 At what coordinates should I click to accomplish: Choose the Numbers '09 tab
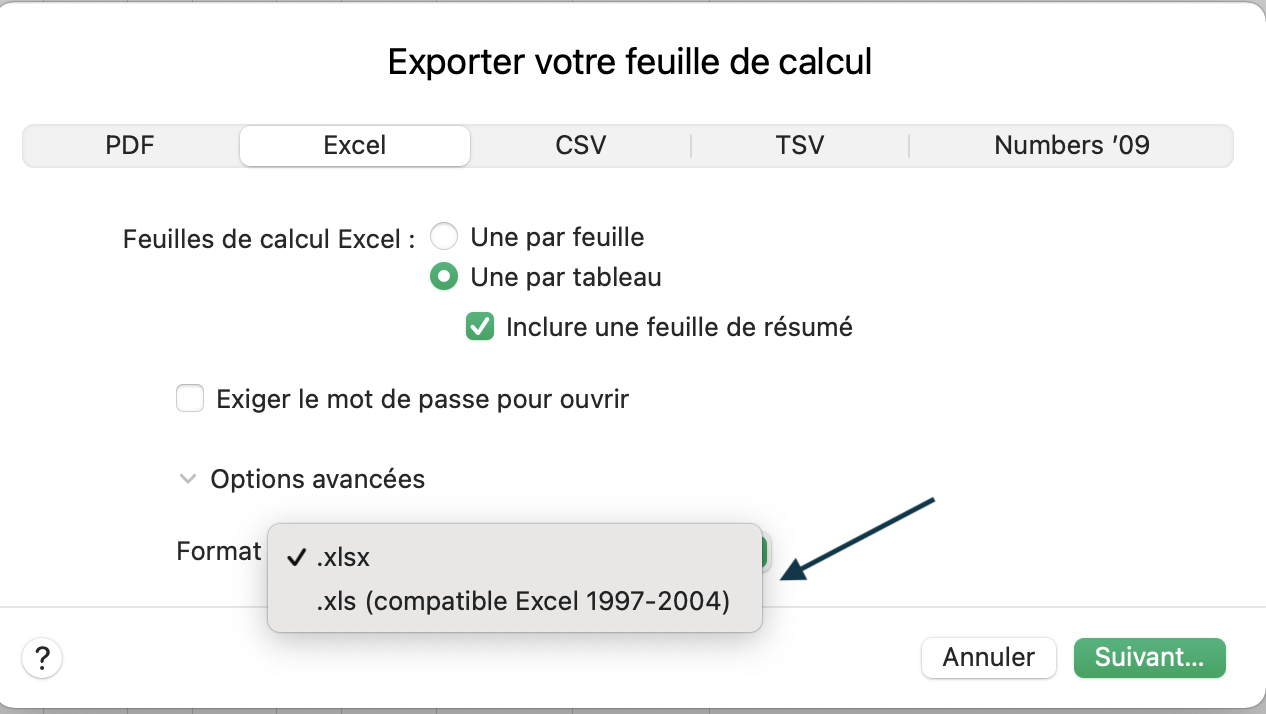[1071, 145]
